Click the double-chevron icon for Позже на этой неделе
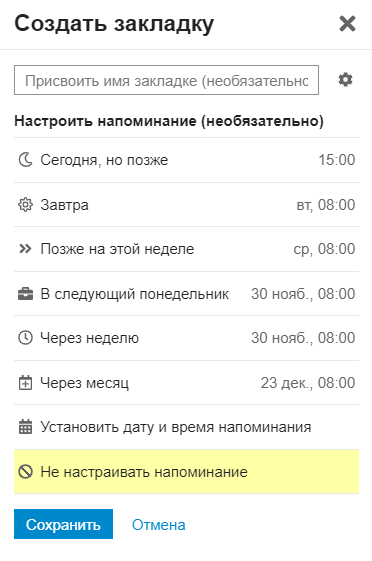 [x=25, y=249]
